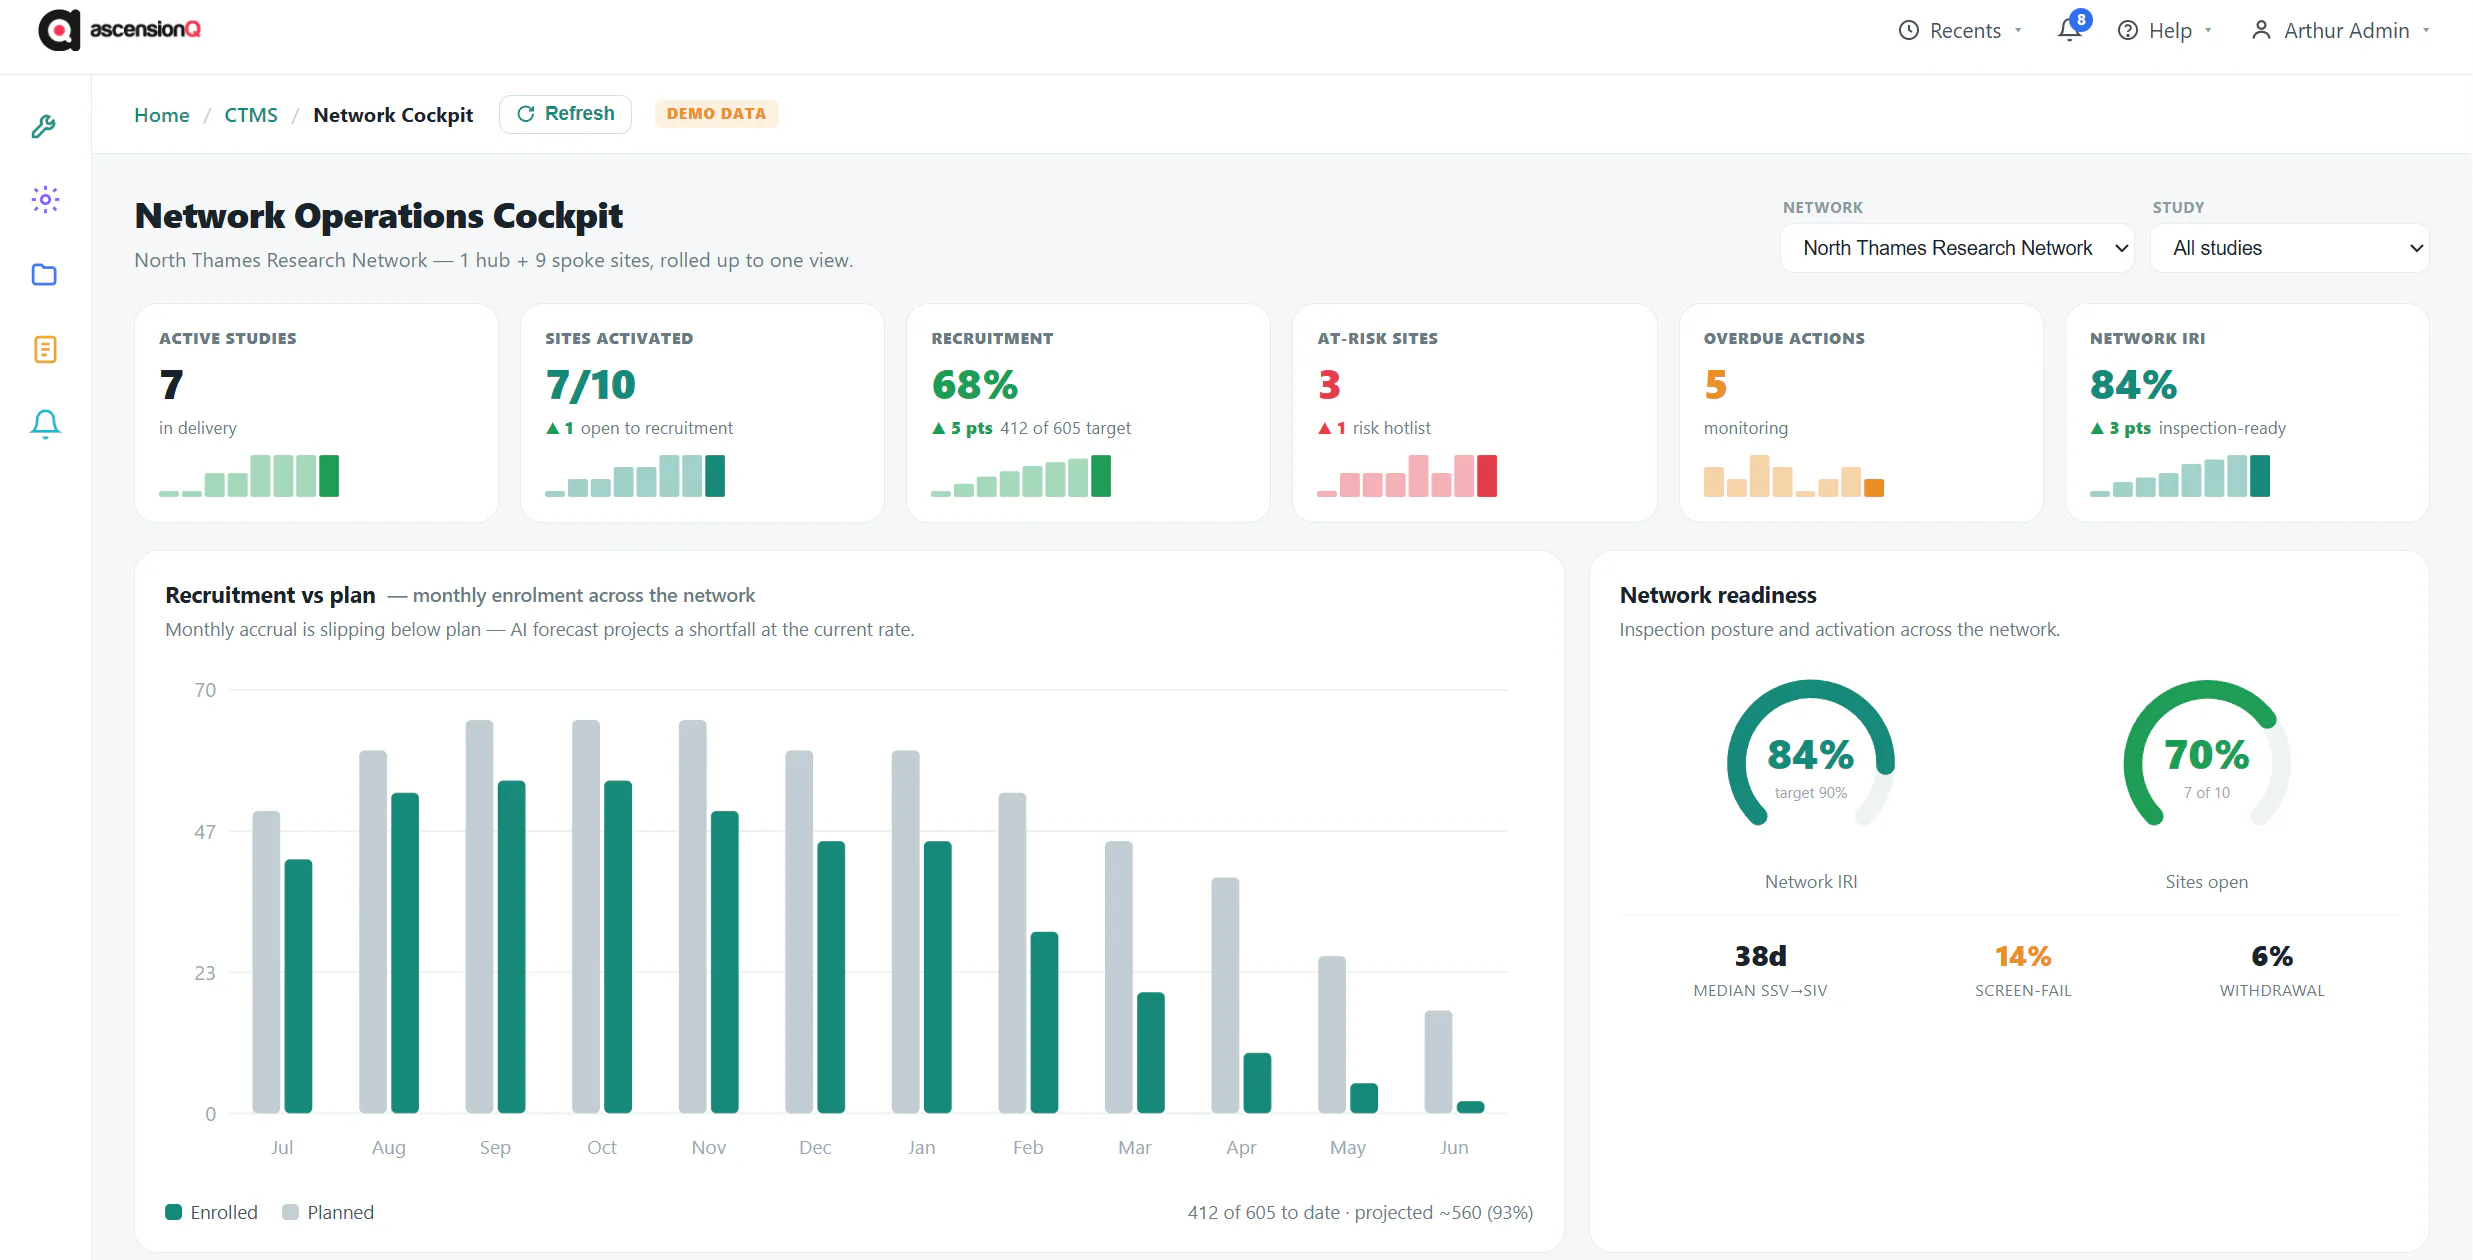Refresh the cockpit data

(x=565, y=114)
